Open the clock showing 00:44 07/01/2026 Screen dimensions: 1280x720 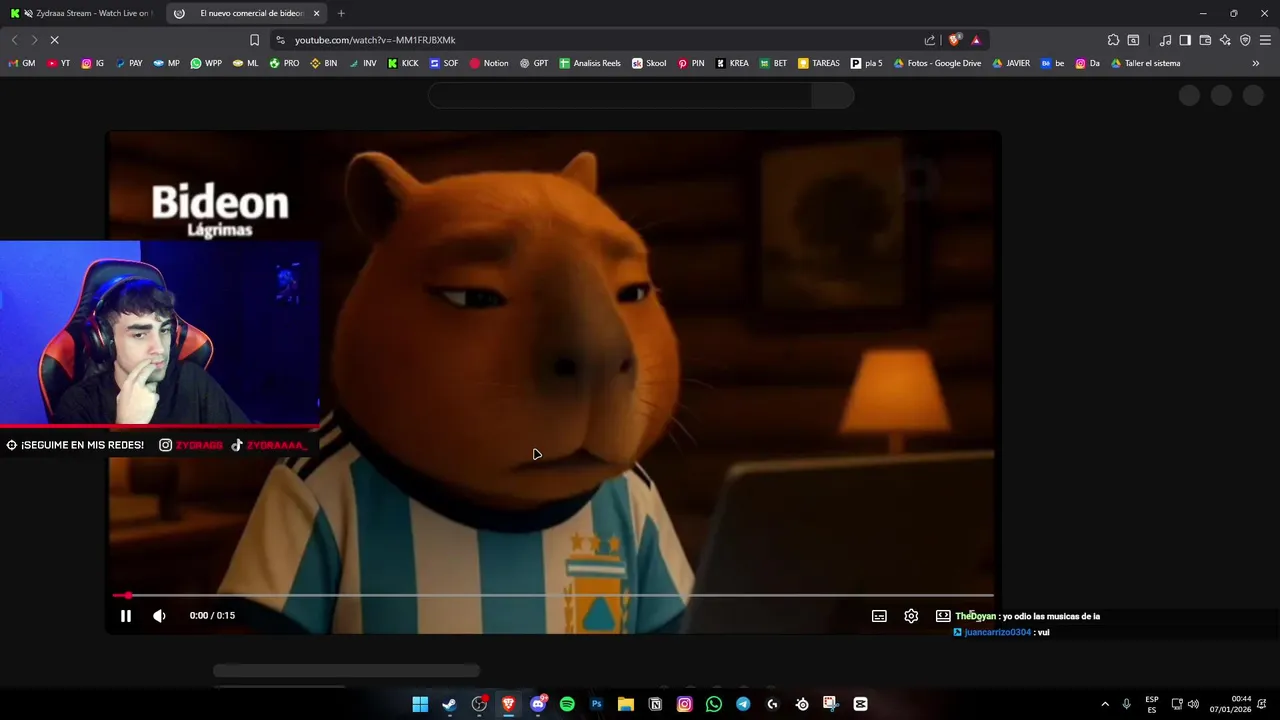tap(1231, 704)
